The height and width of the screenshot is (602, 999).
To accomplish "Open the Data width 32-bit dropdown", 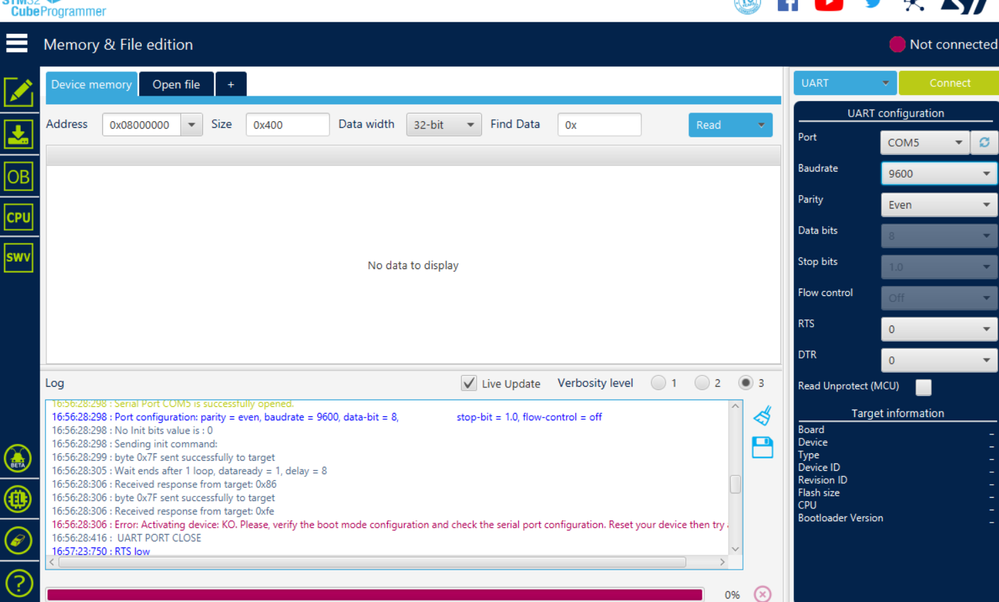I will 443,124.
